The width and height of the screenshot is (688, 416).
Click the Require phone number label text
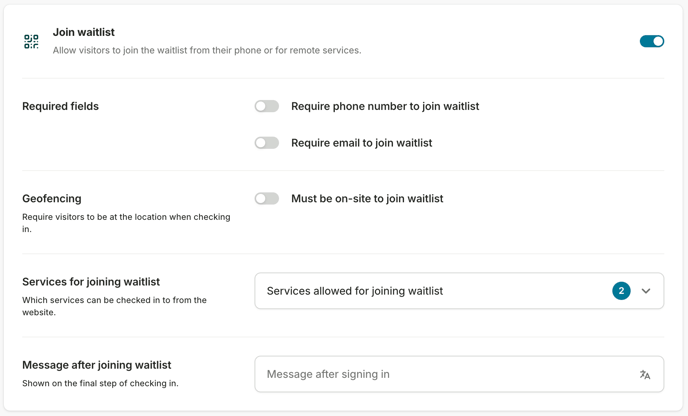(385, 106)
